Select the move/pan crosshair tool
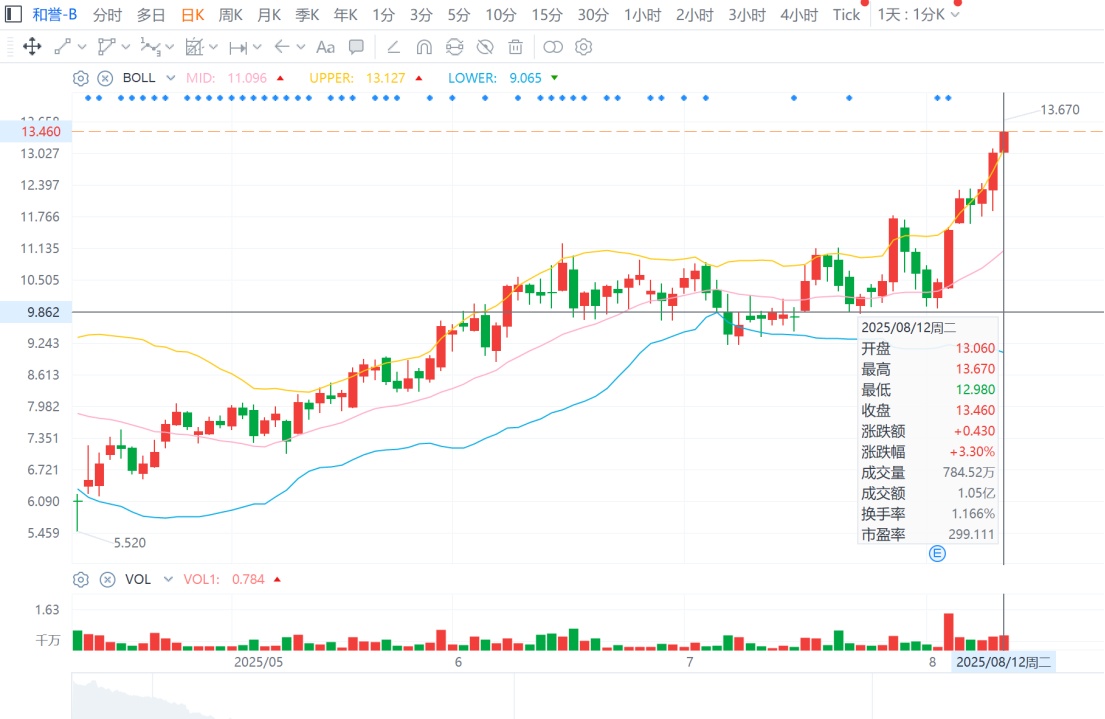Screen dimensions: 1105x719 32,47
